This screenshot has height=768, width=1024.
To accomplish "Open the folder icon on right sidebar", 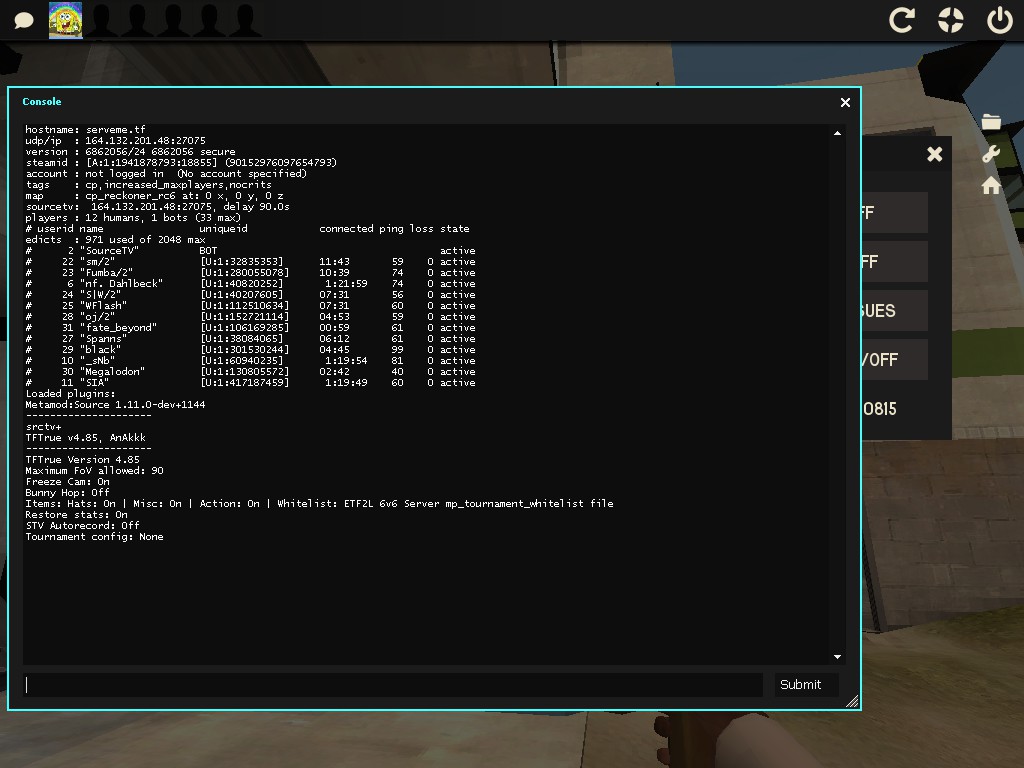I will tap(991, 122).
